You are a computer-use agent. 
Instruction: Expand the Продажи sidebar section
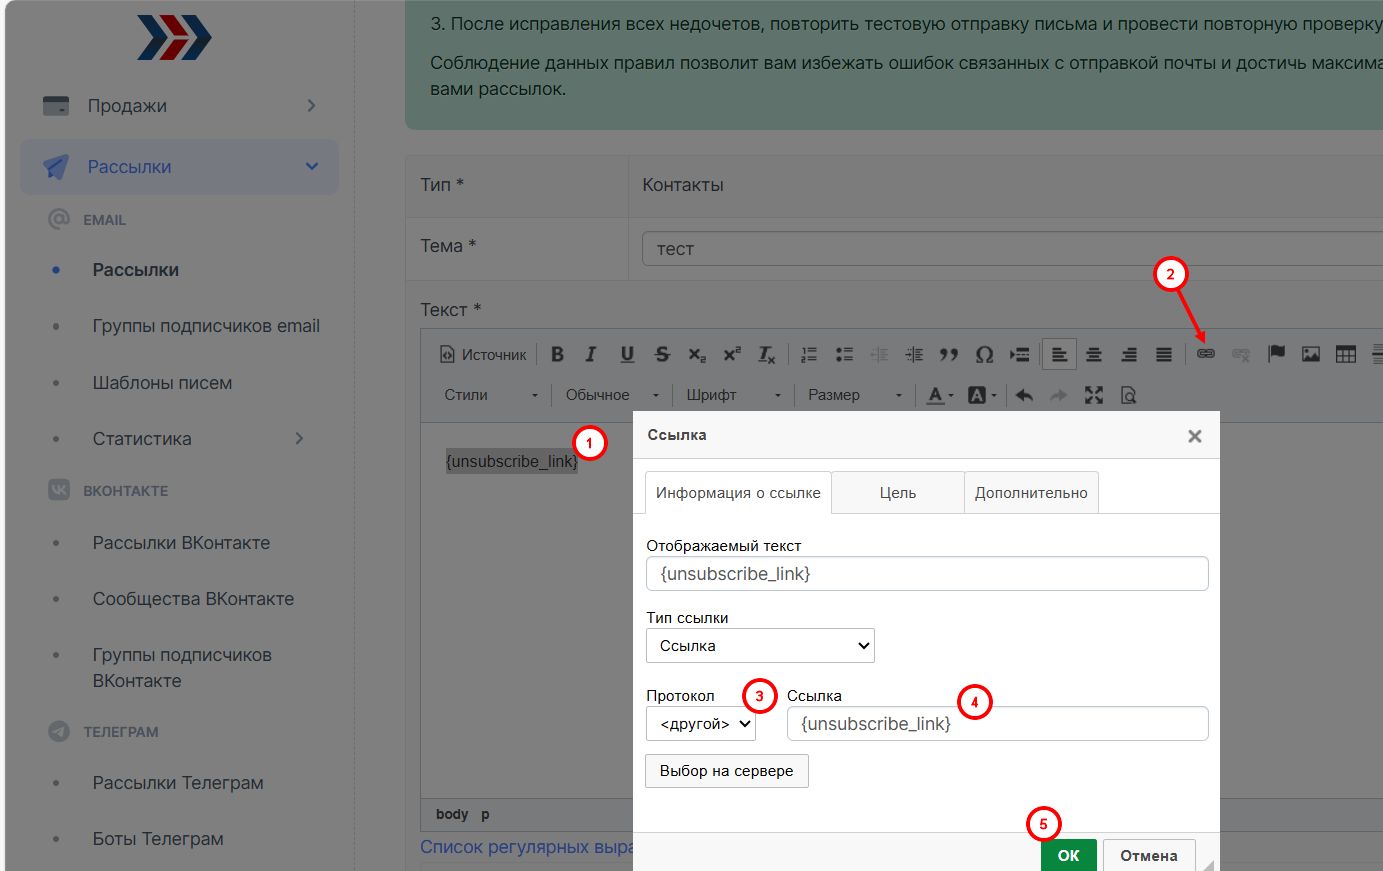click(179, 106)
